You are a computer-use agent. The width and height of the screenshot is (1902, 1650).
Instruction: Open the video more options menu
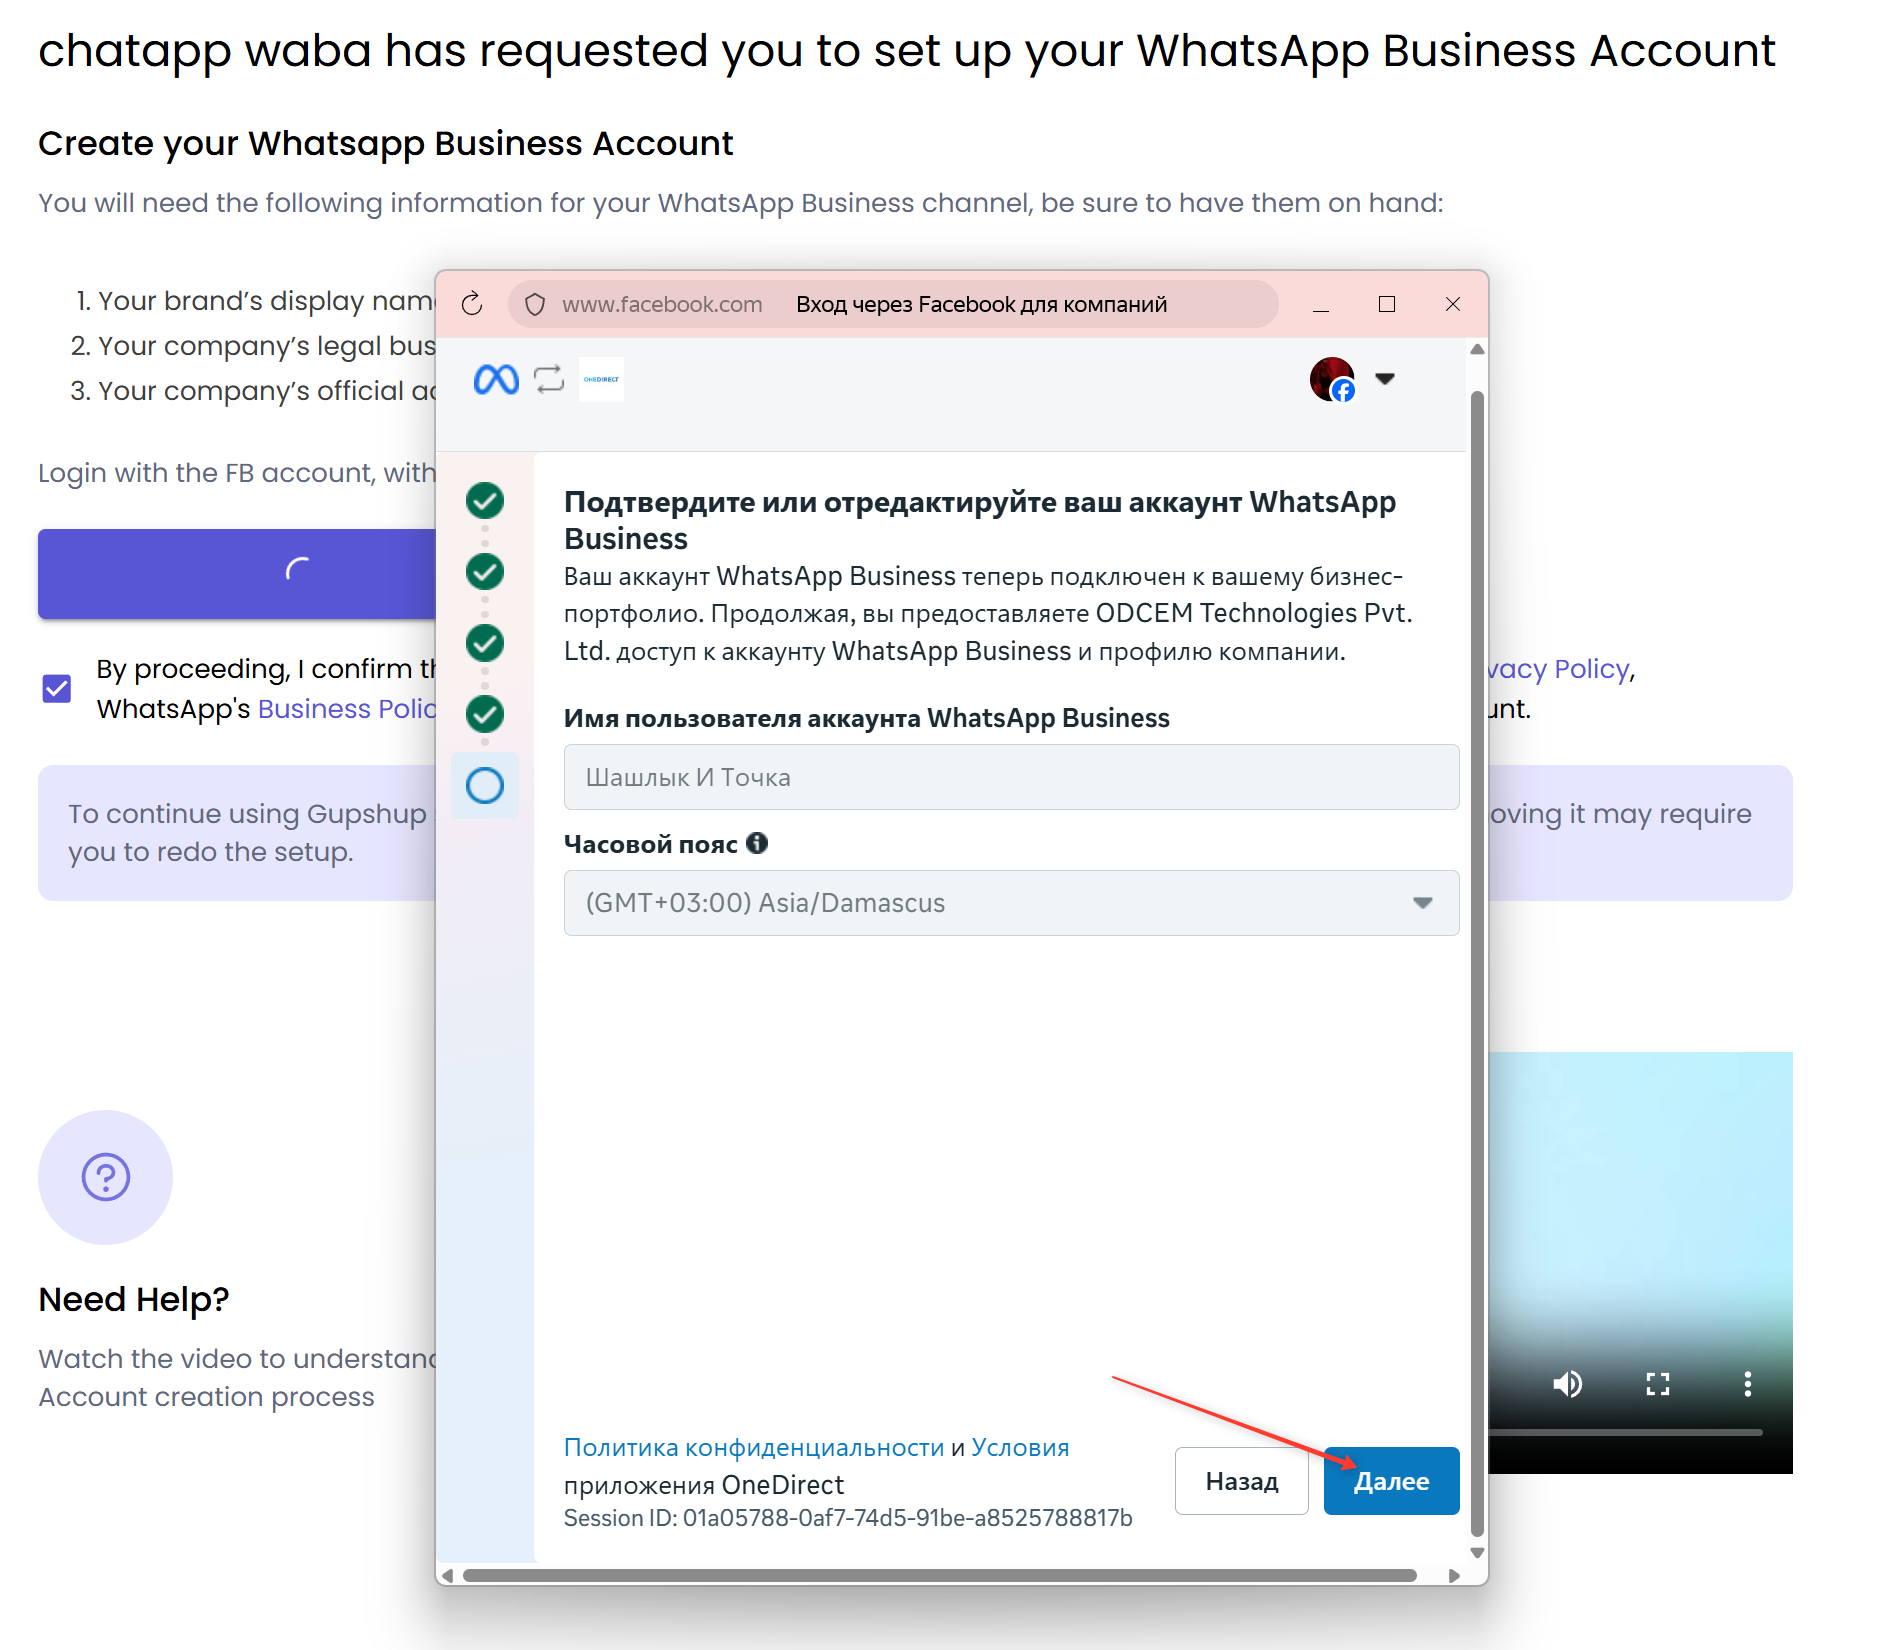coord(1748,1384)
